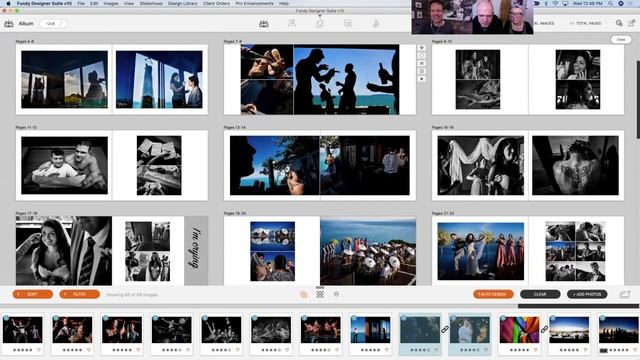Viewport: 640px width, 360px height.
Task: Click the Album icon at top left
Action: [x=9, y=24]
